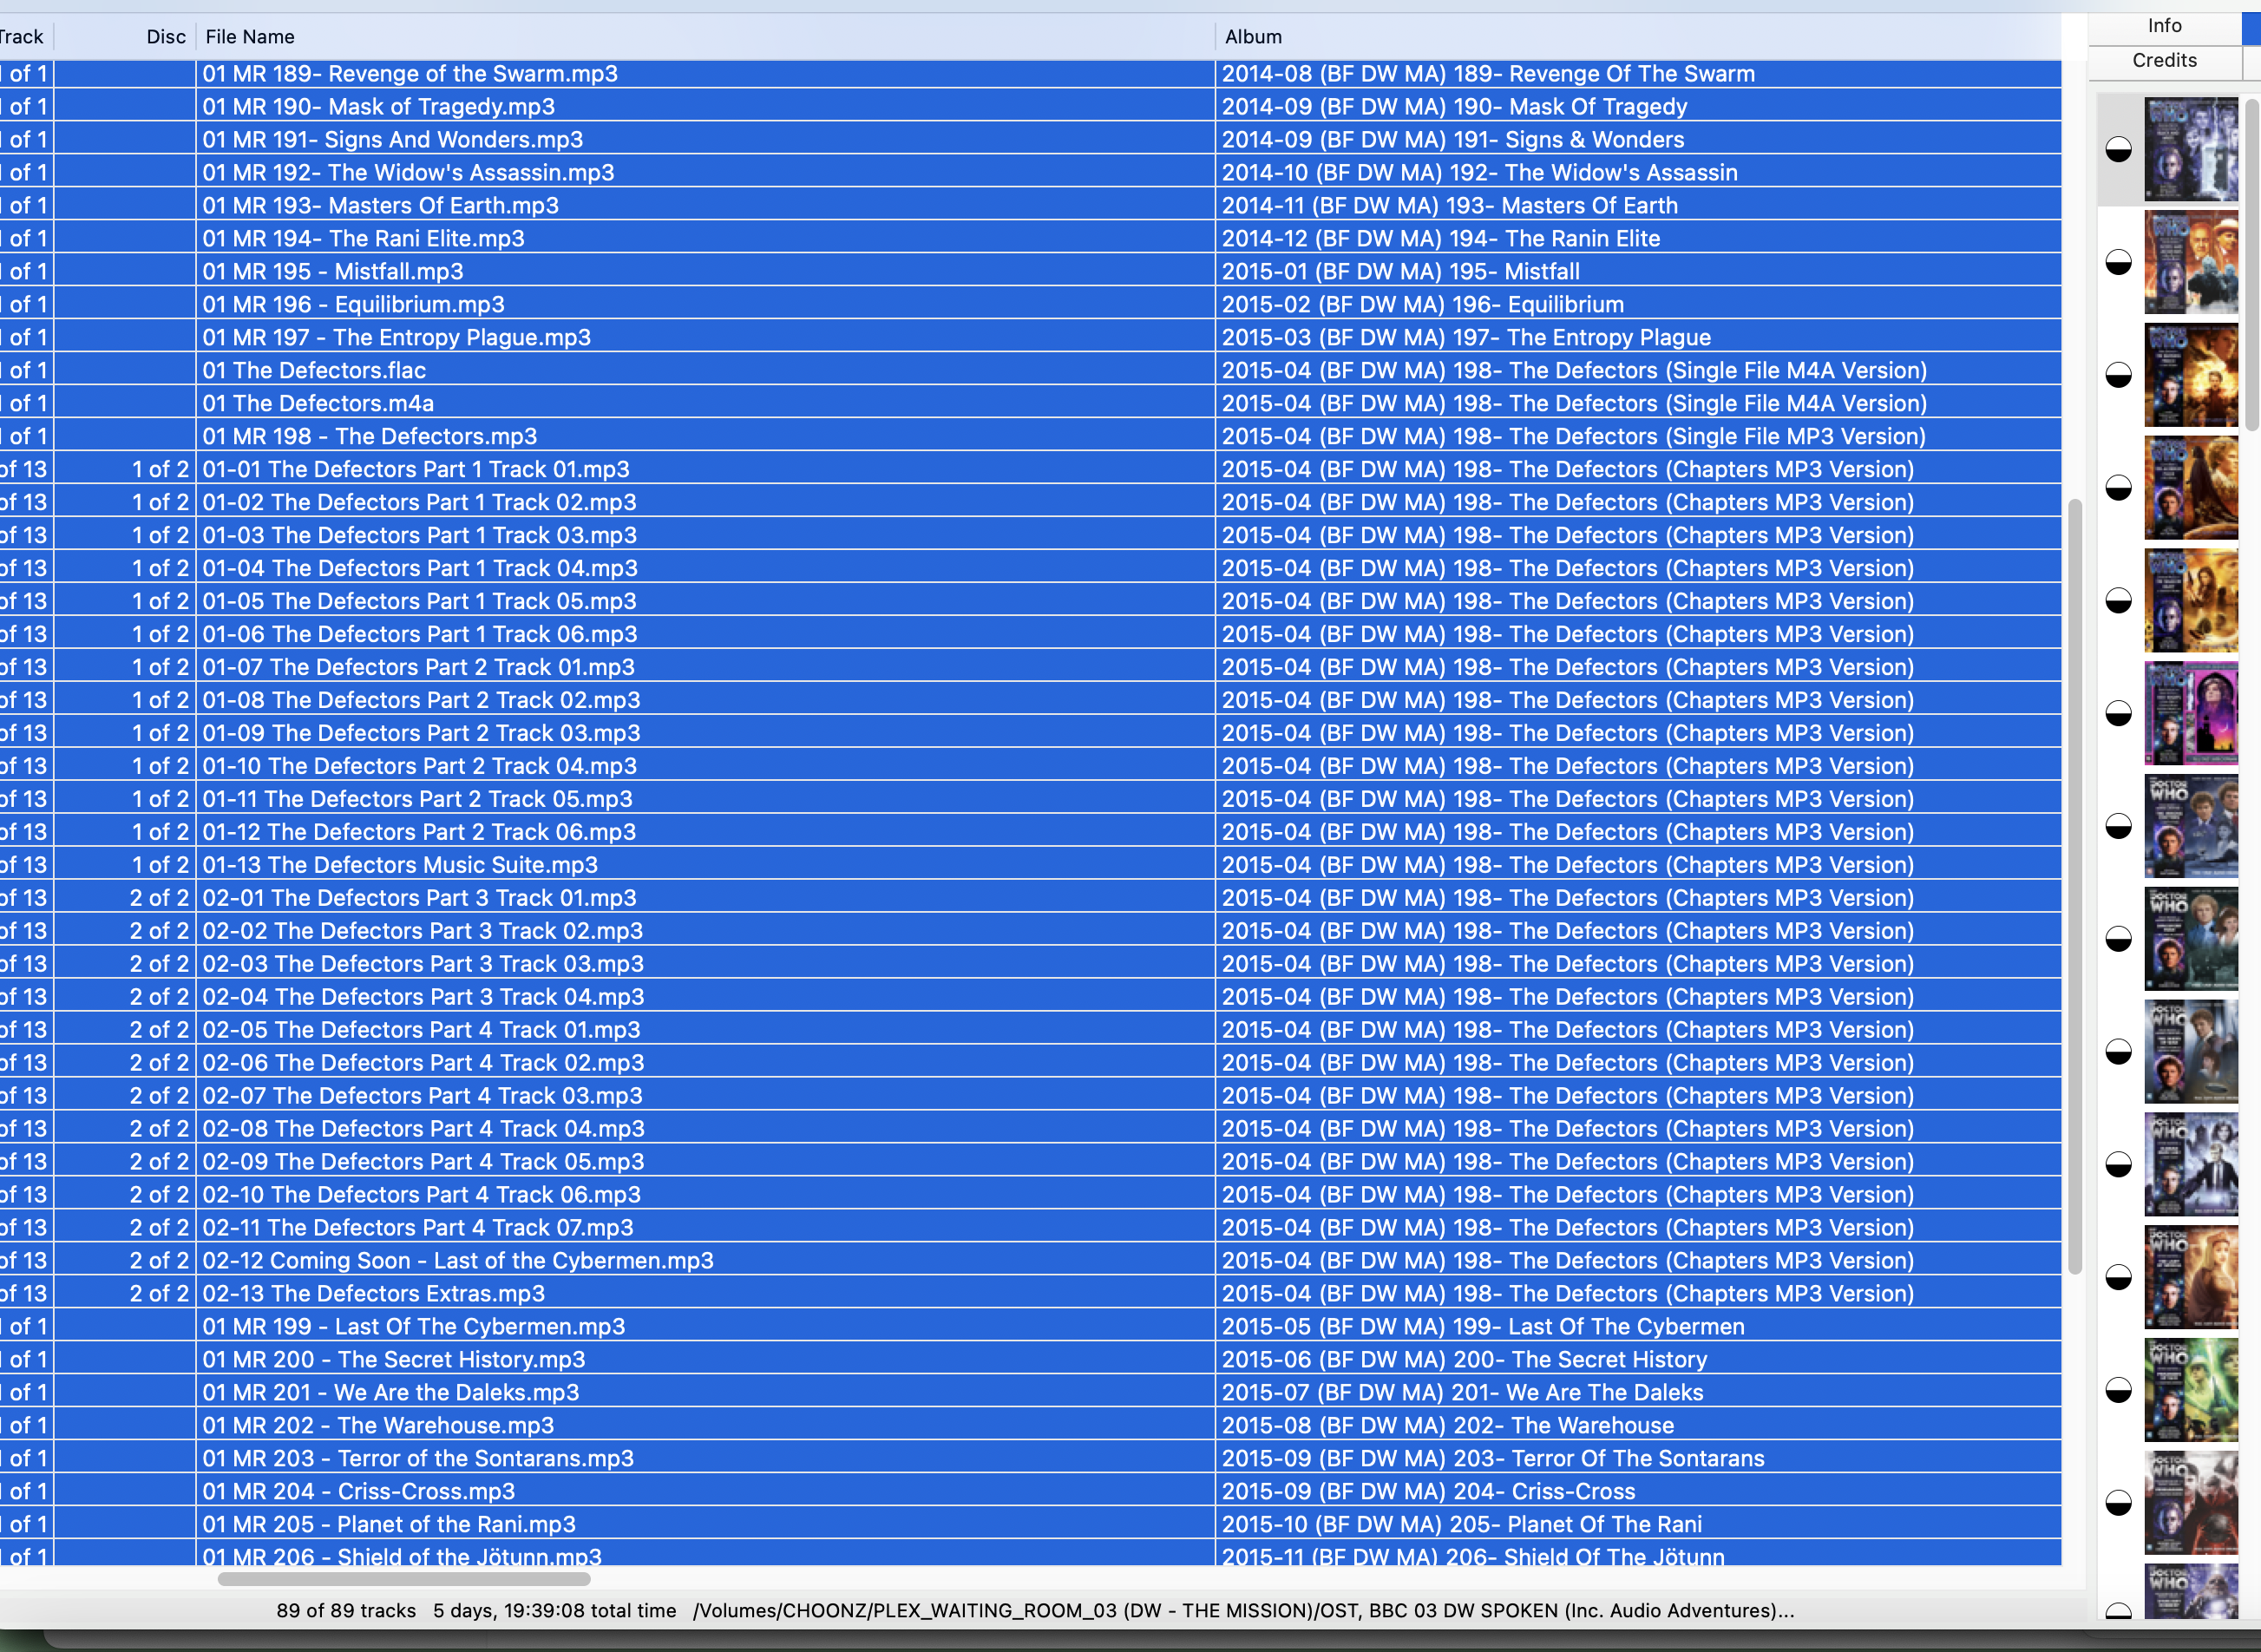Select 02-12 Coming Soon - Last of the Cybermen.mp3
Viewport: 2261px width, 1652px height.
point(458,1261)
